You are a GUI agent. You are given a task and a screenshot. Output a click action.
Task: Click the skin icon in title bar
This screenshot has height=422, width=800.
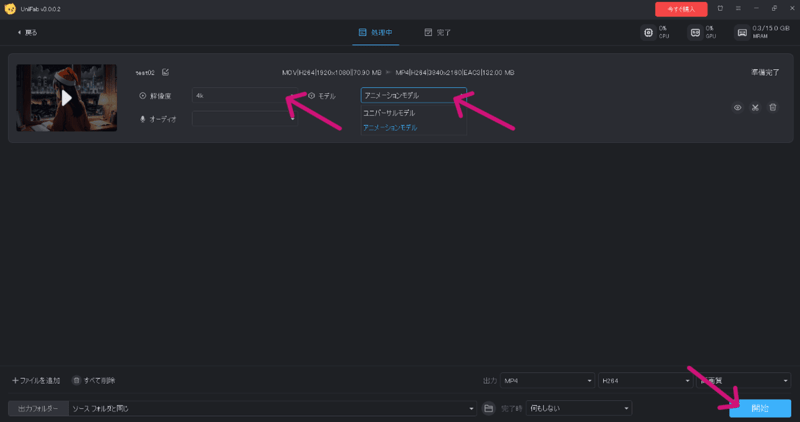click(720, 8)
